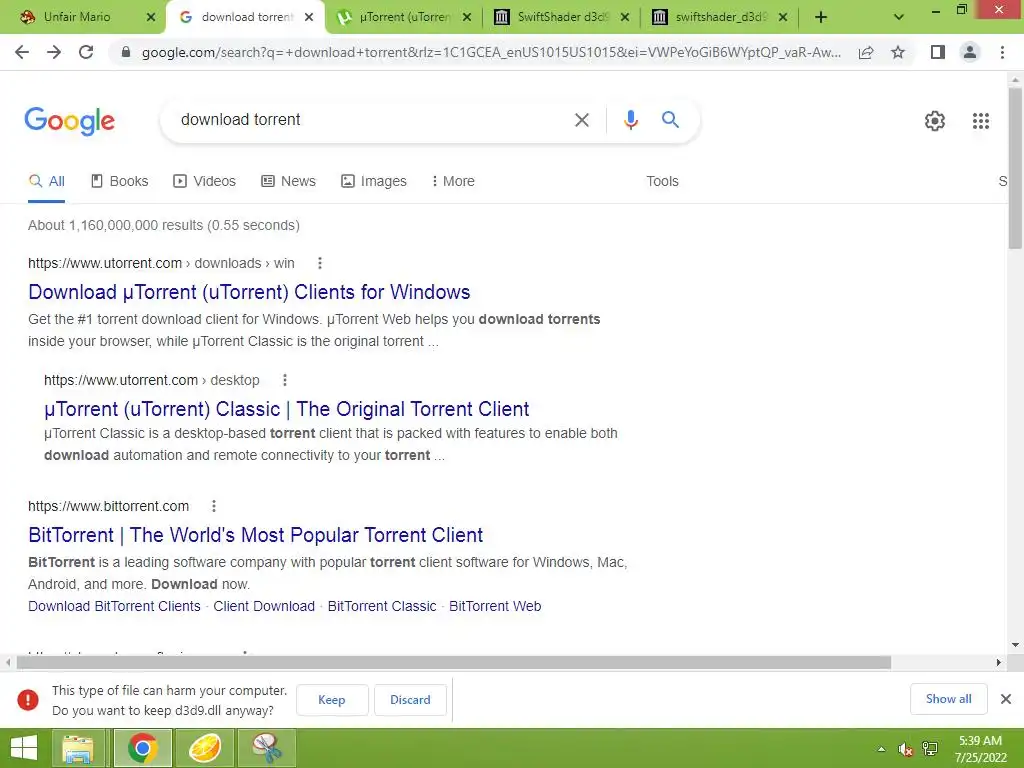
Task: Open search Tools options
Action: pyautogui.click(x=662, y=182)
